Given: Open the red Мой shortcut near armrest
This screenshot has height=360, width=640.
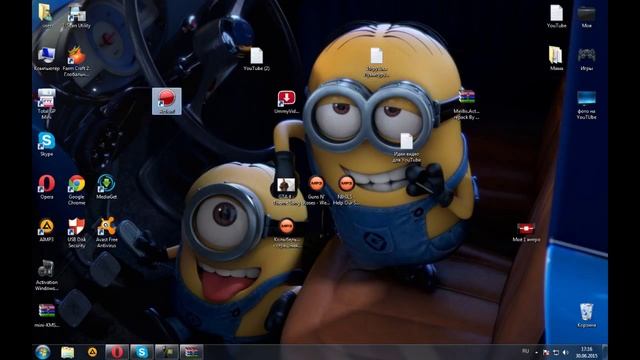Looking at the screenshot, I should pyautogui.click(x=526, y=232).
